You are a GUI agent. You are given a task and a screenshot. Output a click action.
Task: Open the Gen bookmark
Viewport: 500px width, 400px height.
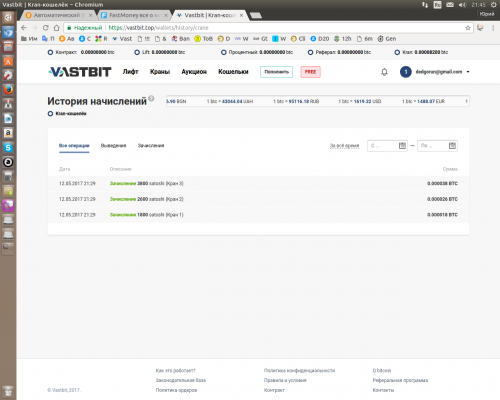pyautogui.click(x=387, y=39)
